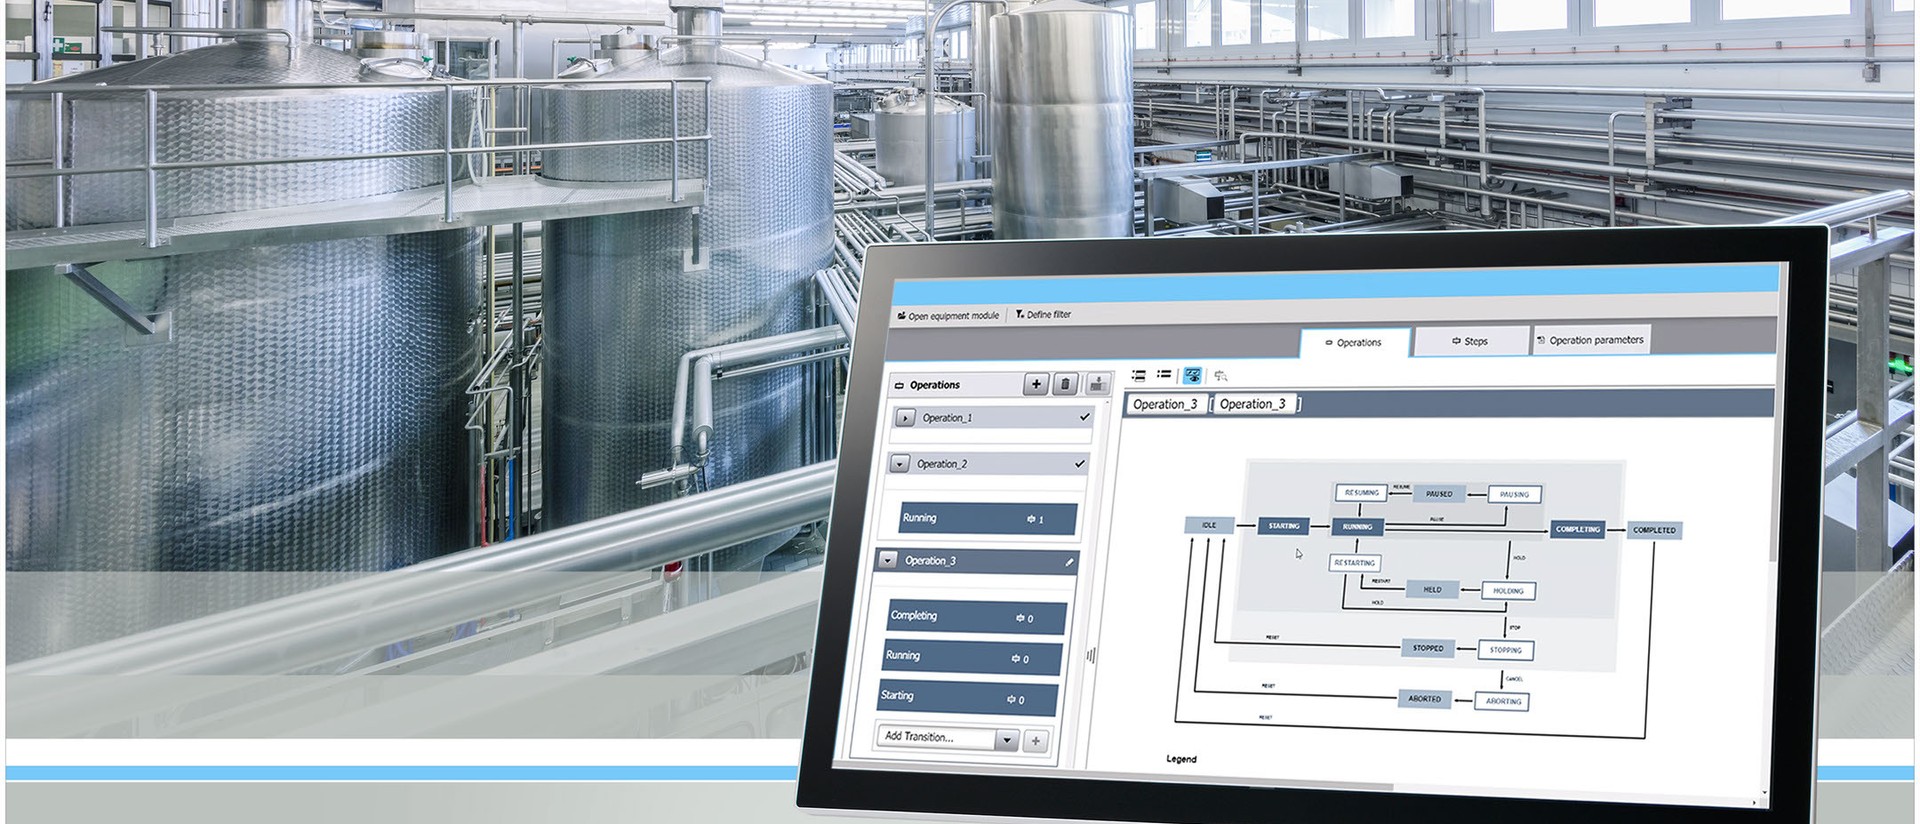
Task: Select the STOPPING state box
Action: point(1506,650)
